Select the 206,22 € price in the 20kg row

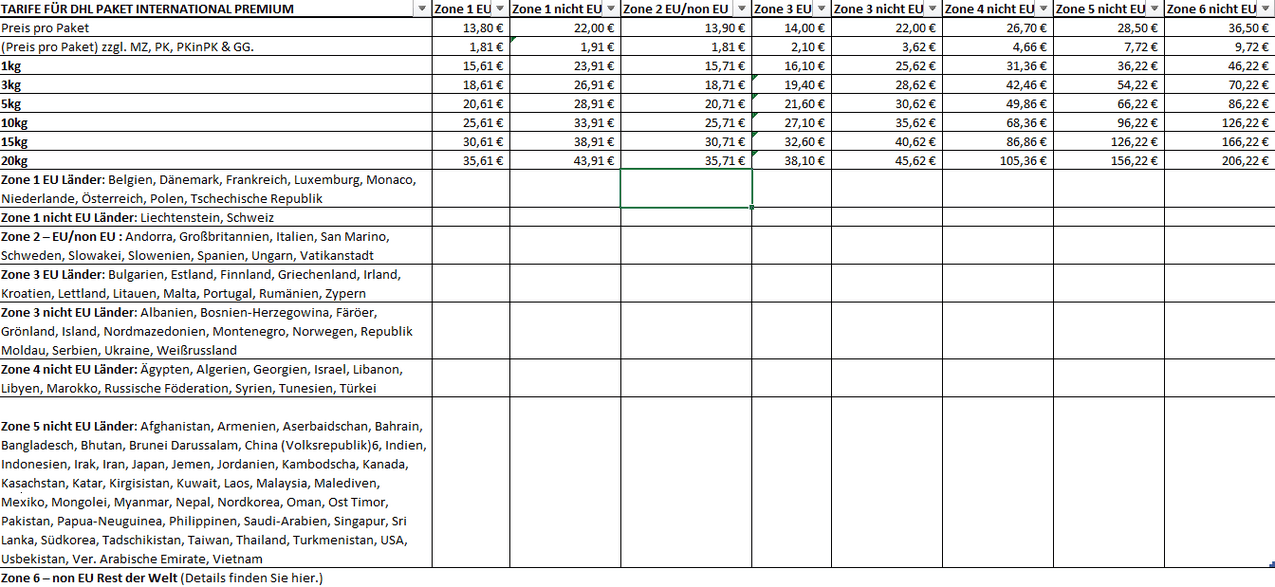pyautogui.click(x=1220, y=161)
